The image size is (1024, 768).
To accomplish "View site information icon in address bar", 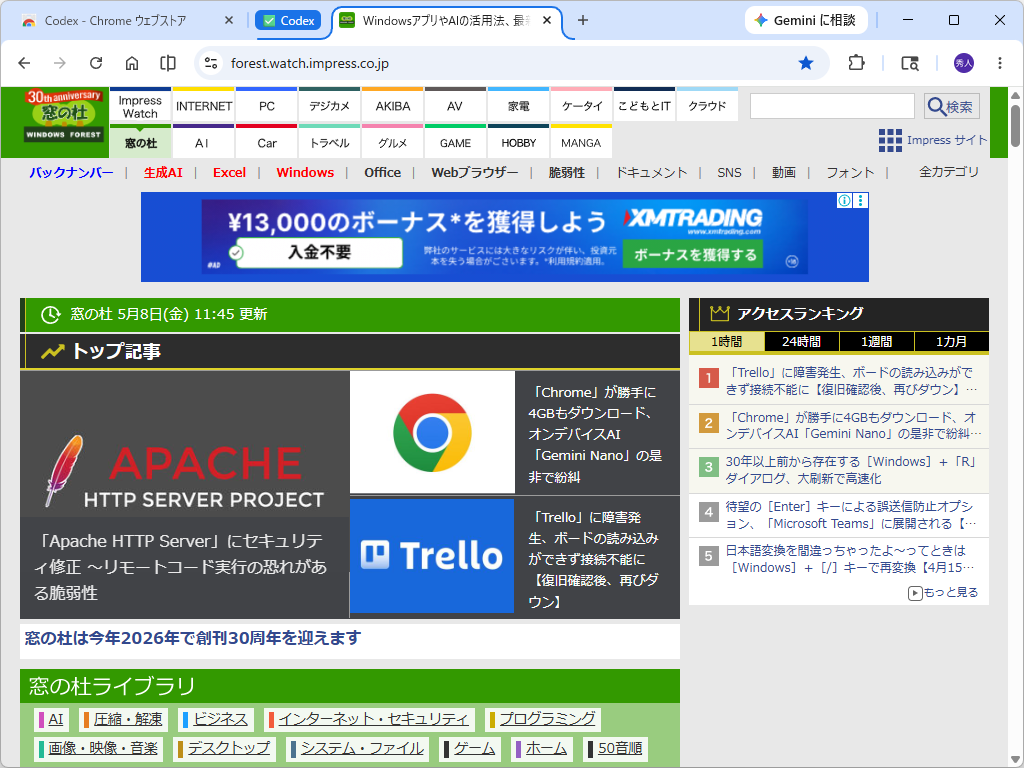I will tap(210, 63).
